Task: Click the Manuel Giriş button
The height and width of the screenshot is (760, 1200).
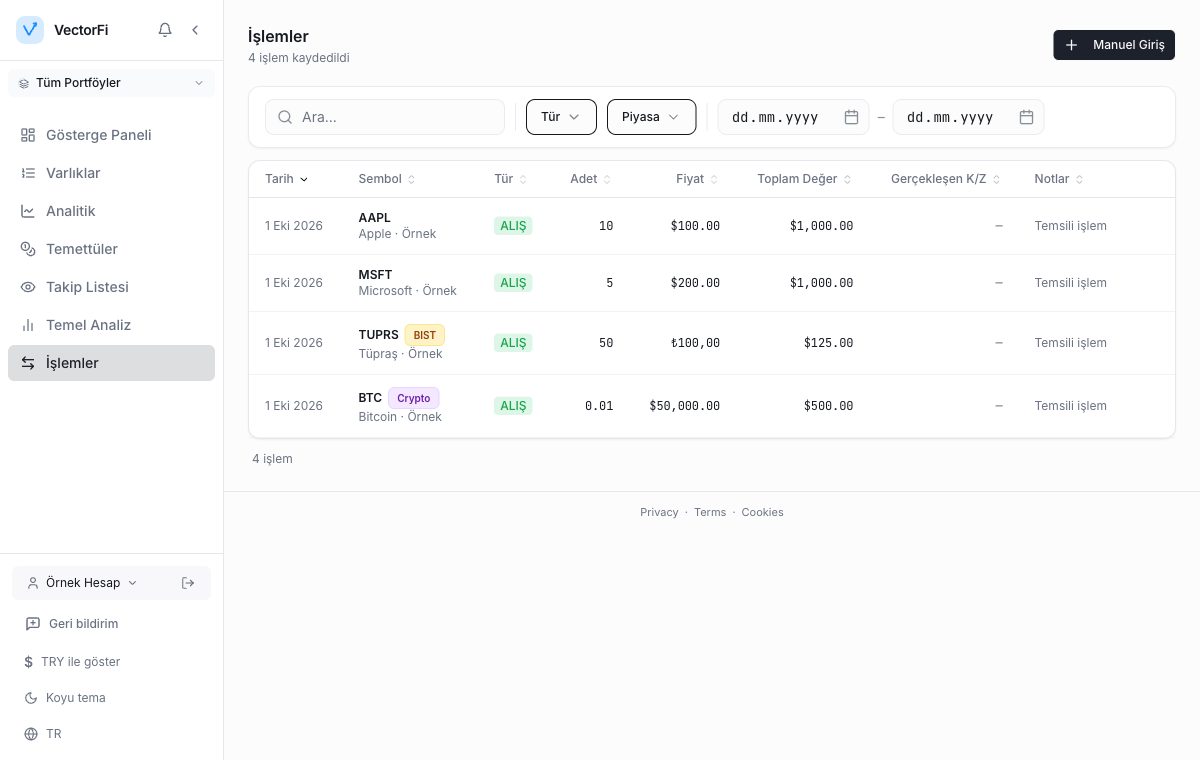Action: point(1114,45)
